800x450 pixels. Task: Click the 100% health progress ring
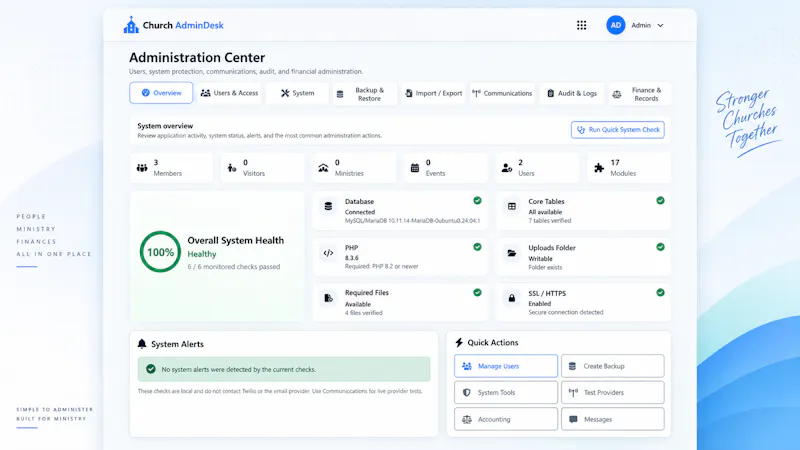[160, 252]
